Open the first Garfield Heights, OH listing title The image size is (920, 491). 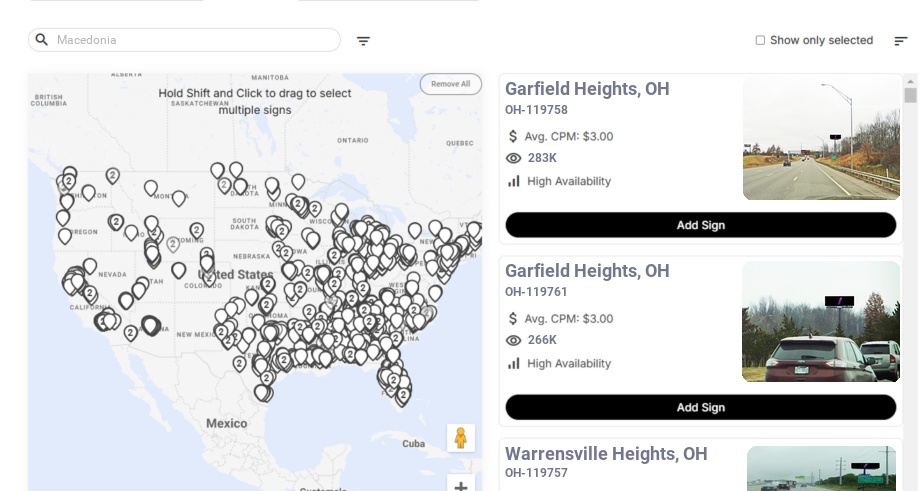point(587,89)
